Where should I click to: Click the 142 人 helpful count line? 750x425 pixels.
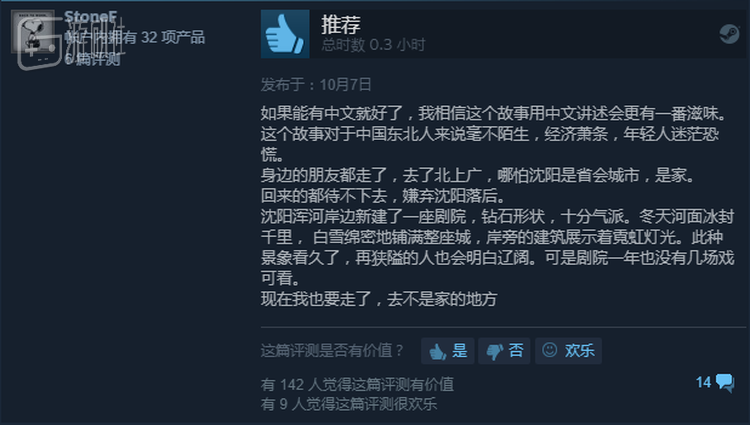357,384
